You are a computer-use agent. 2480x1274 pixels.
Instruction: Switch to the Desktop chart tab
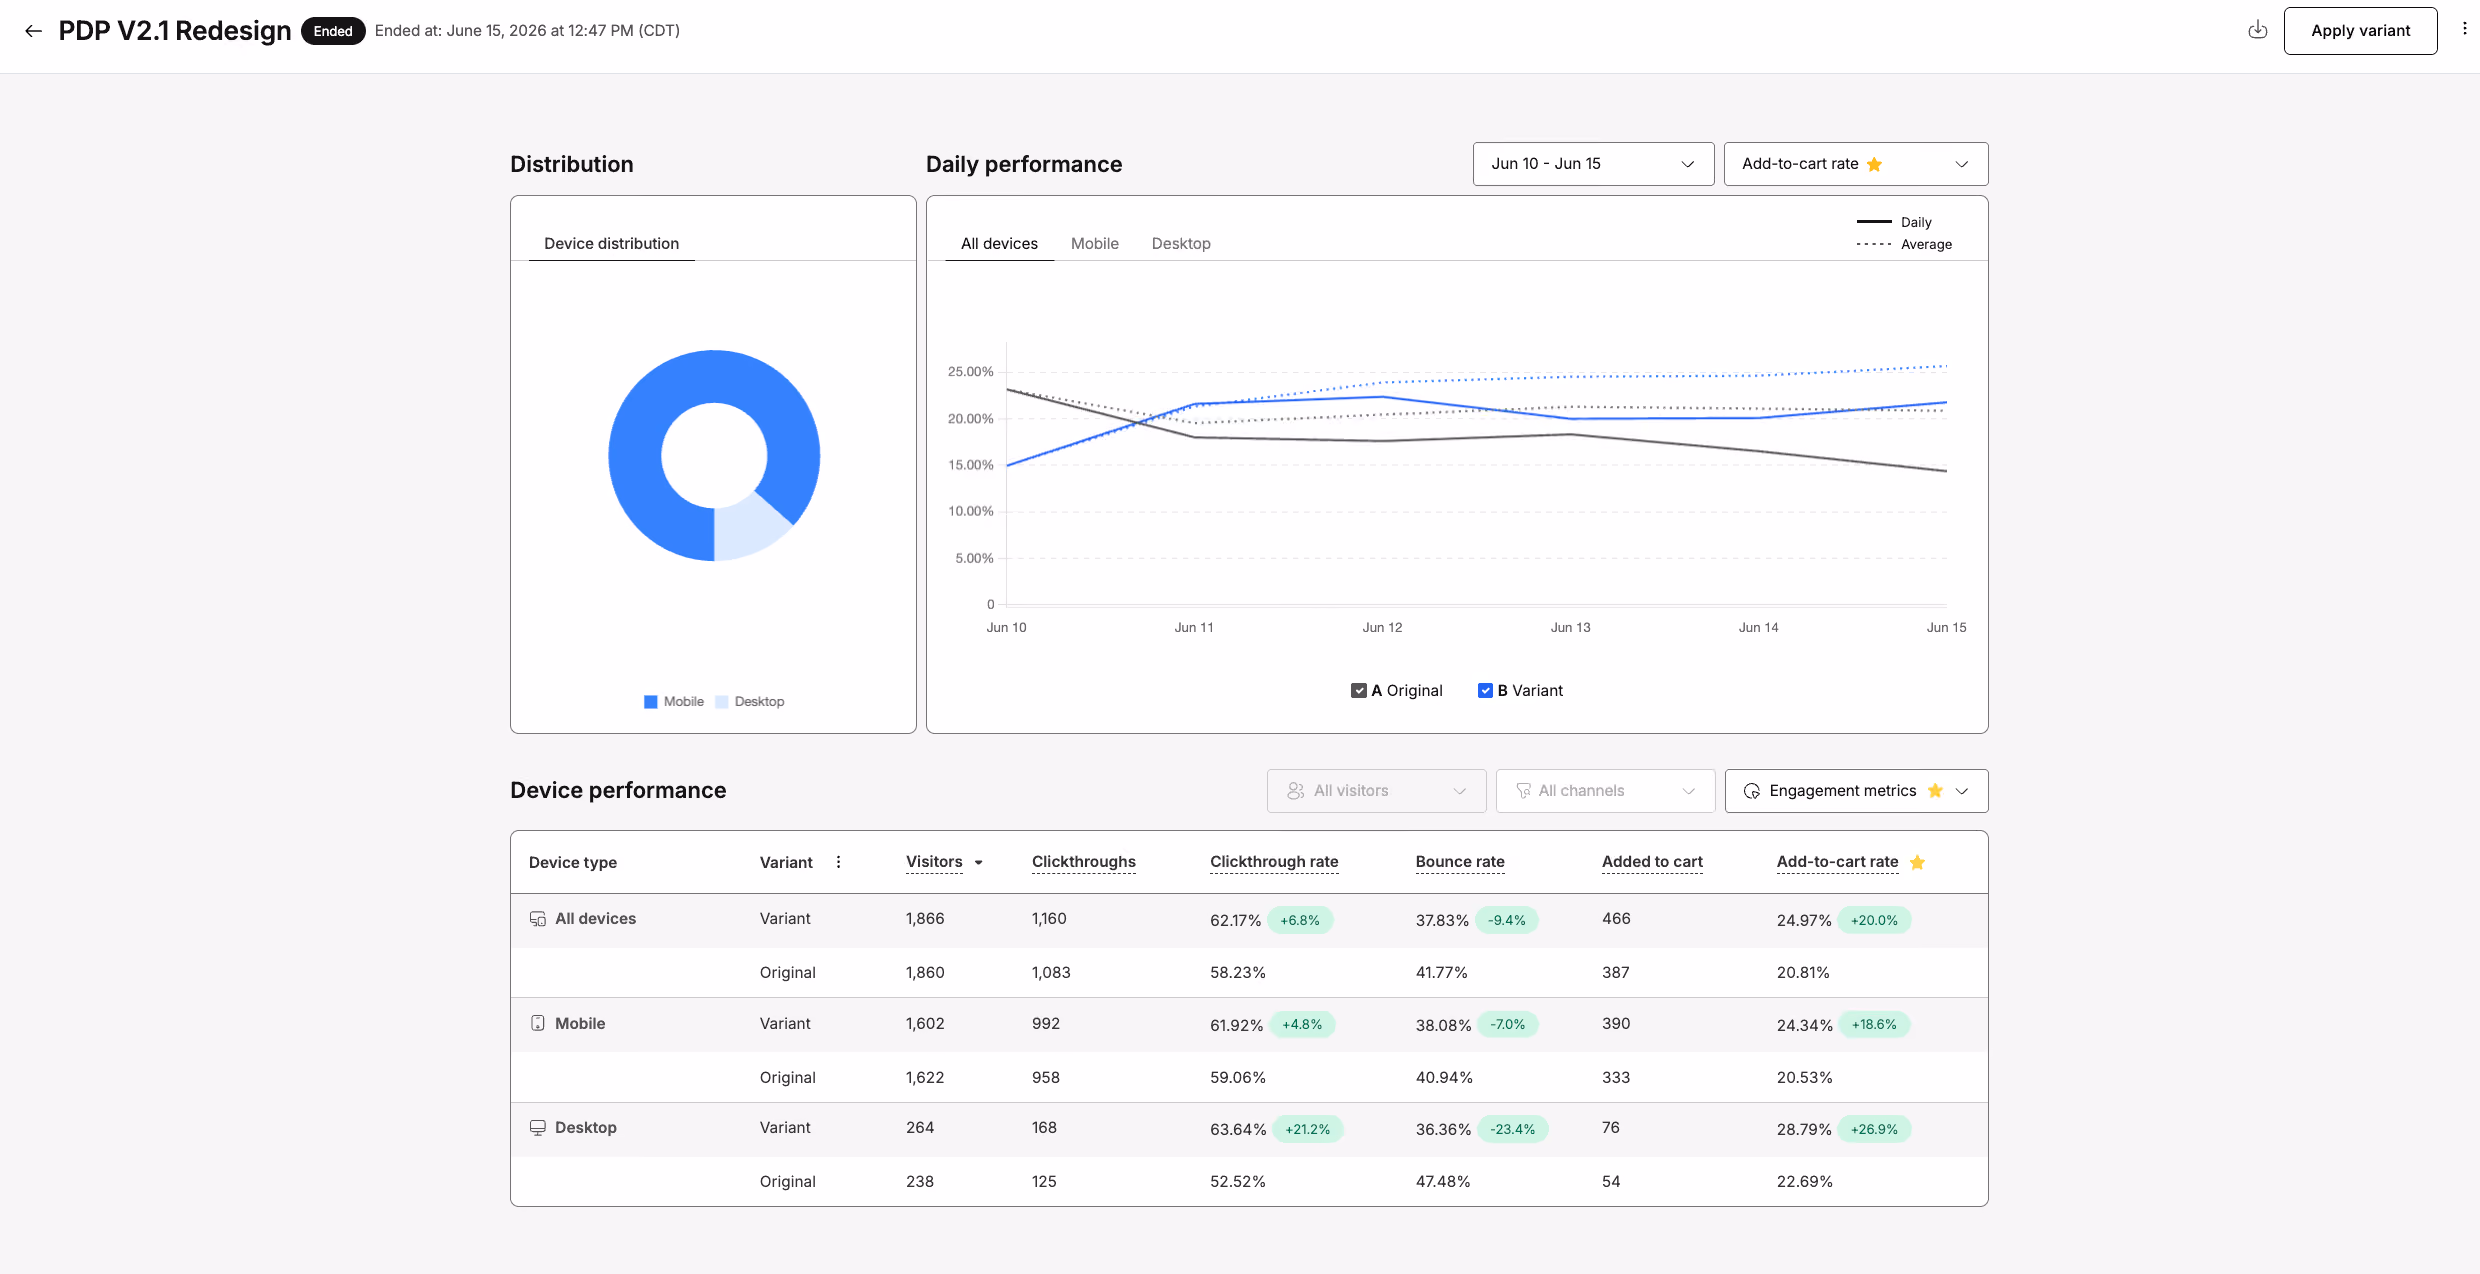pos(1181,244)
